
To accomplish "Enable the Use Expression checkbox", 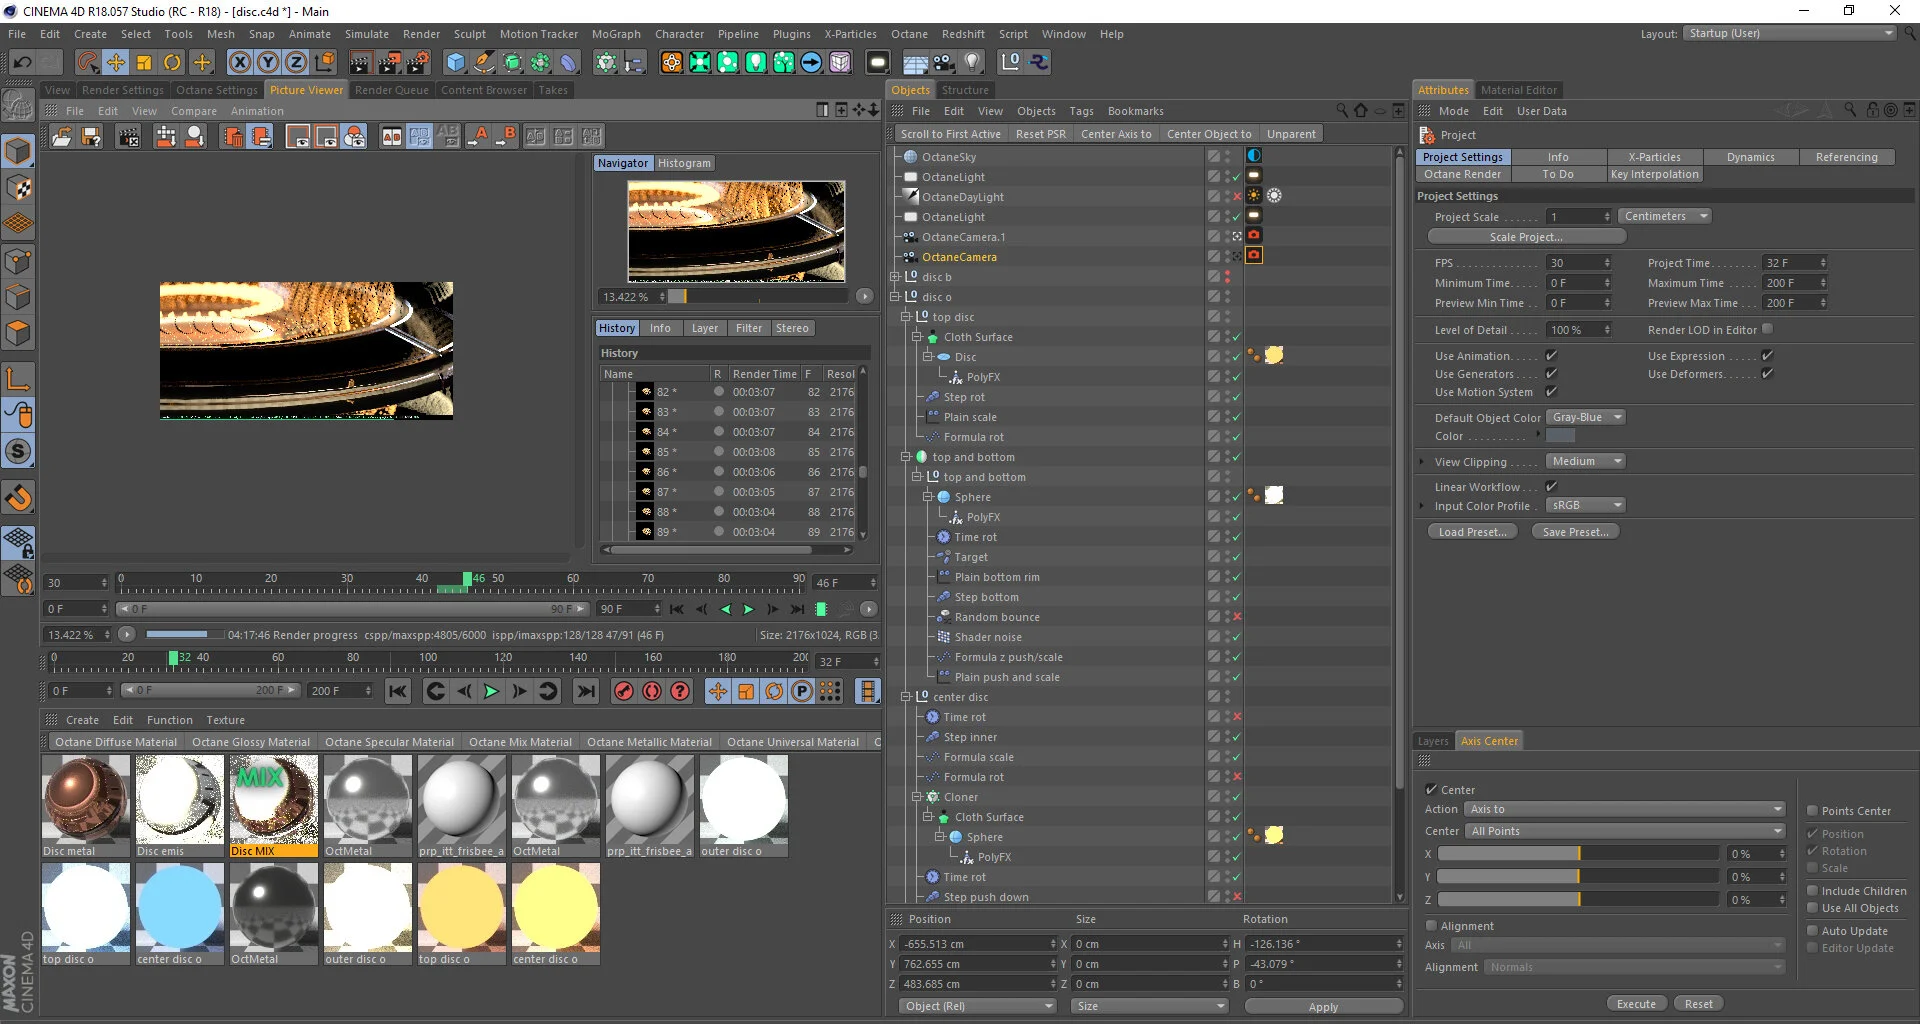I will (1767, 355).
